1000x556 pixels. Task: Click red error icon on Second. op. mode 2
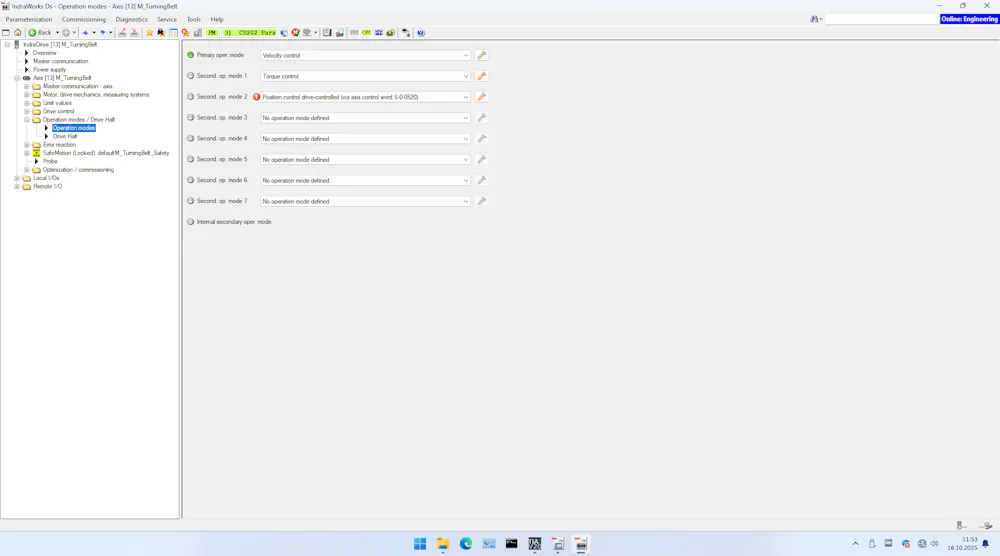(256, 97)
